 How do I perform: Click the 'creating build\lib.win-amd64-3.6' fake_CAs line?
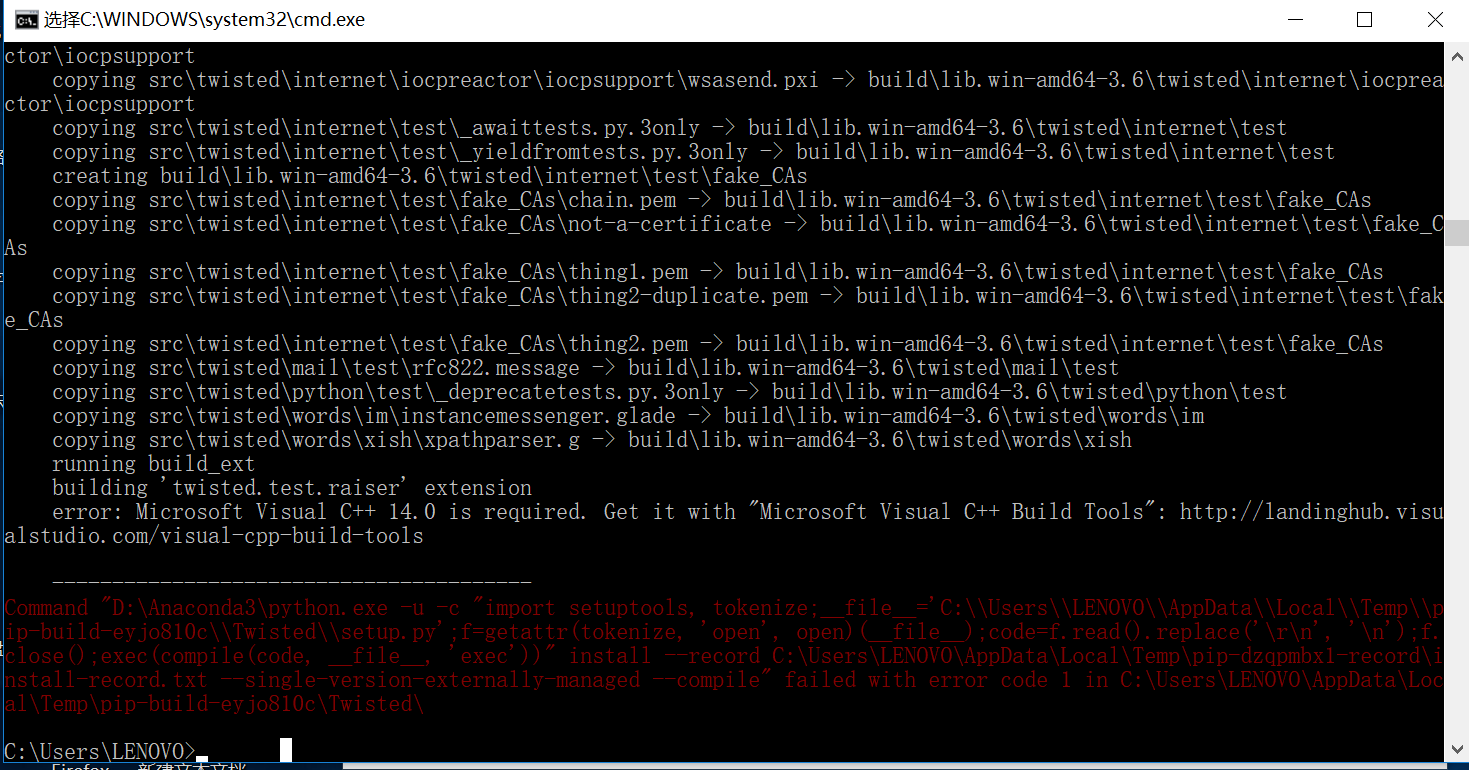point(429,176)
